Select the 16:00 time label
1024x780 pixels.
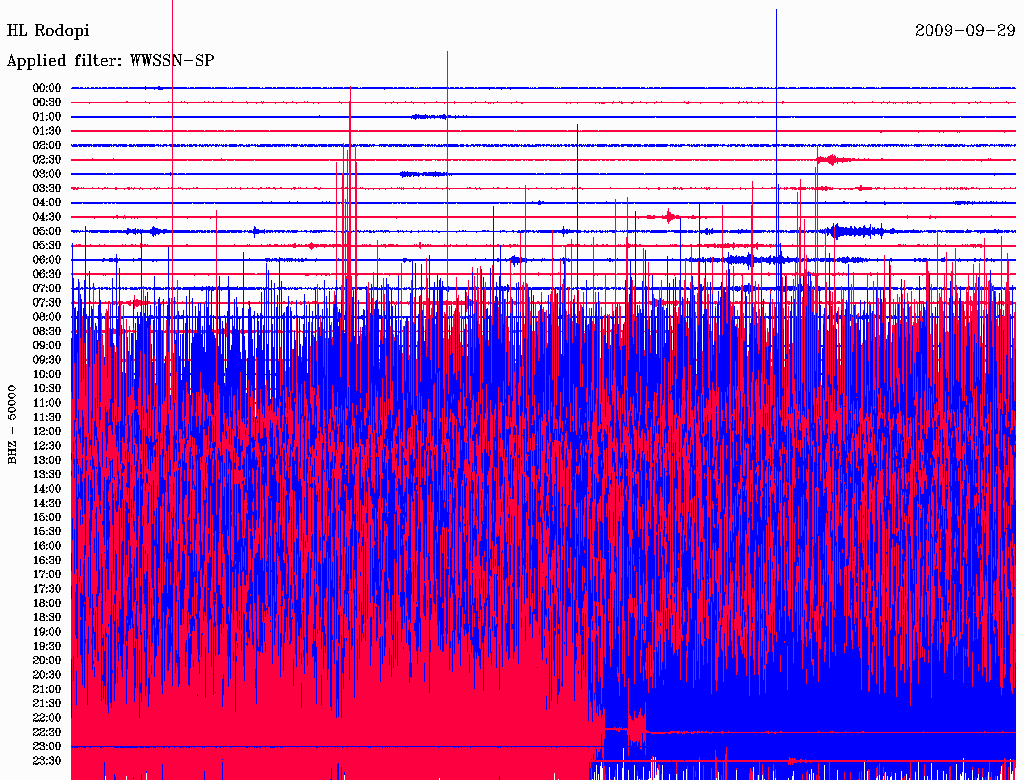(47, 546)
